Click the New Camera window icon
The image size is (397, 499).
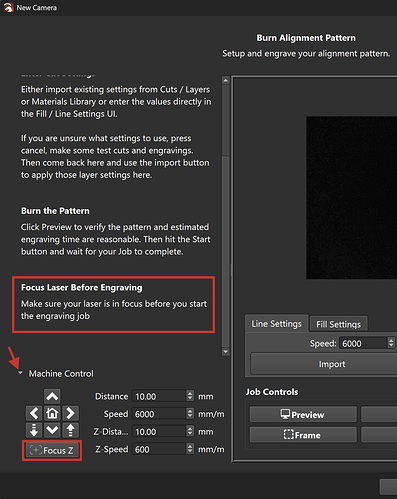pyautogui.click(x=8, y=8)
